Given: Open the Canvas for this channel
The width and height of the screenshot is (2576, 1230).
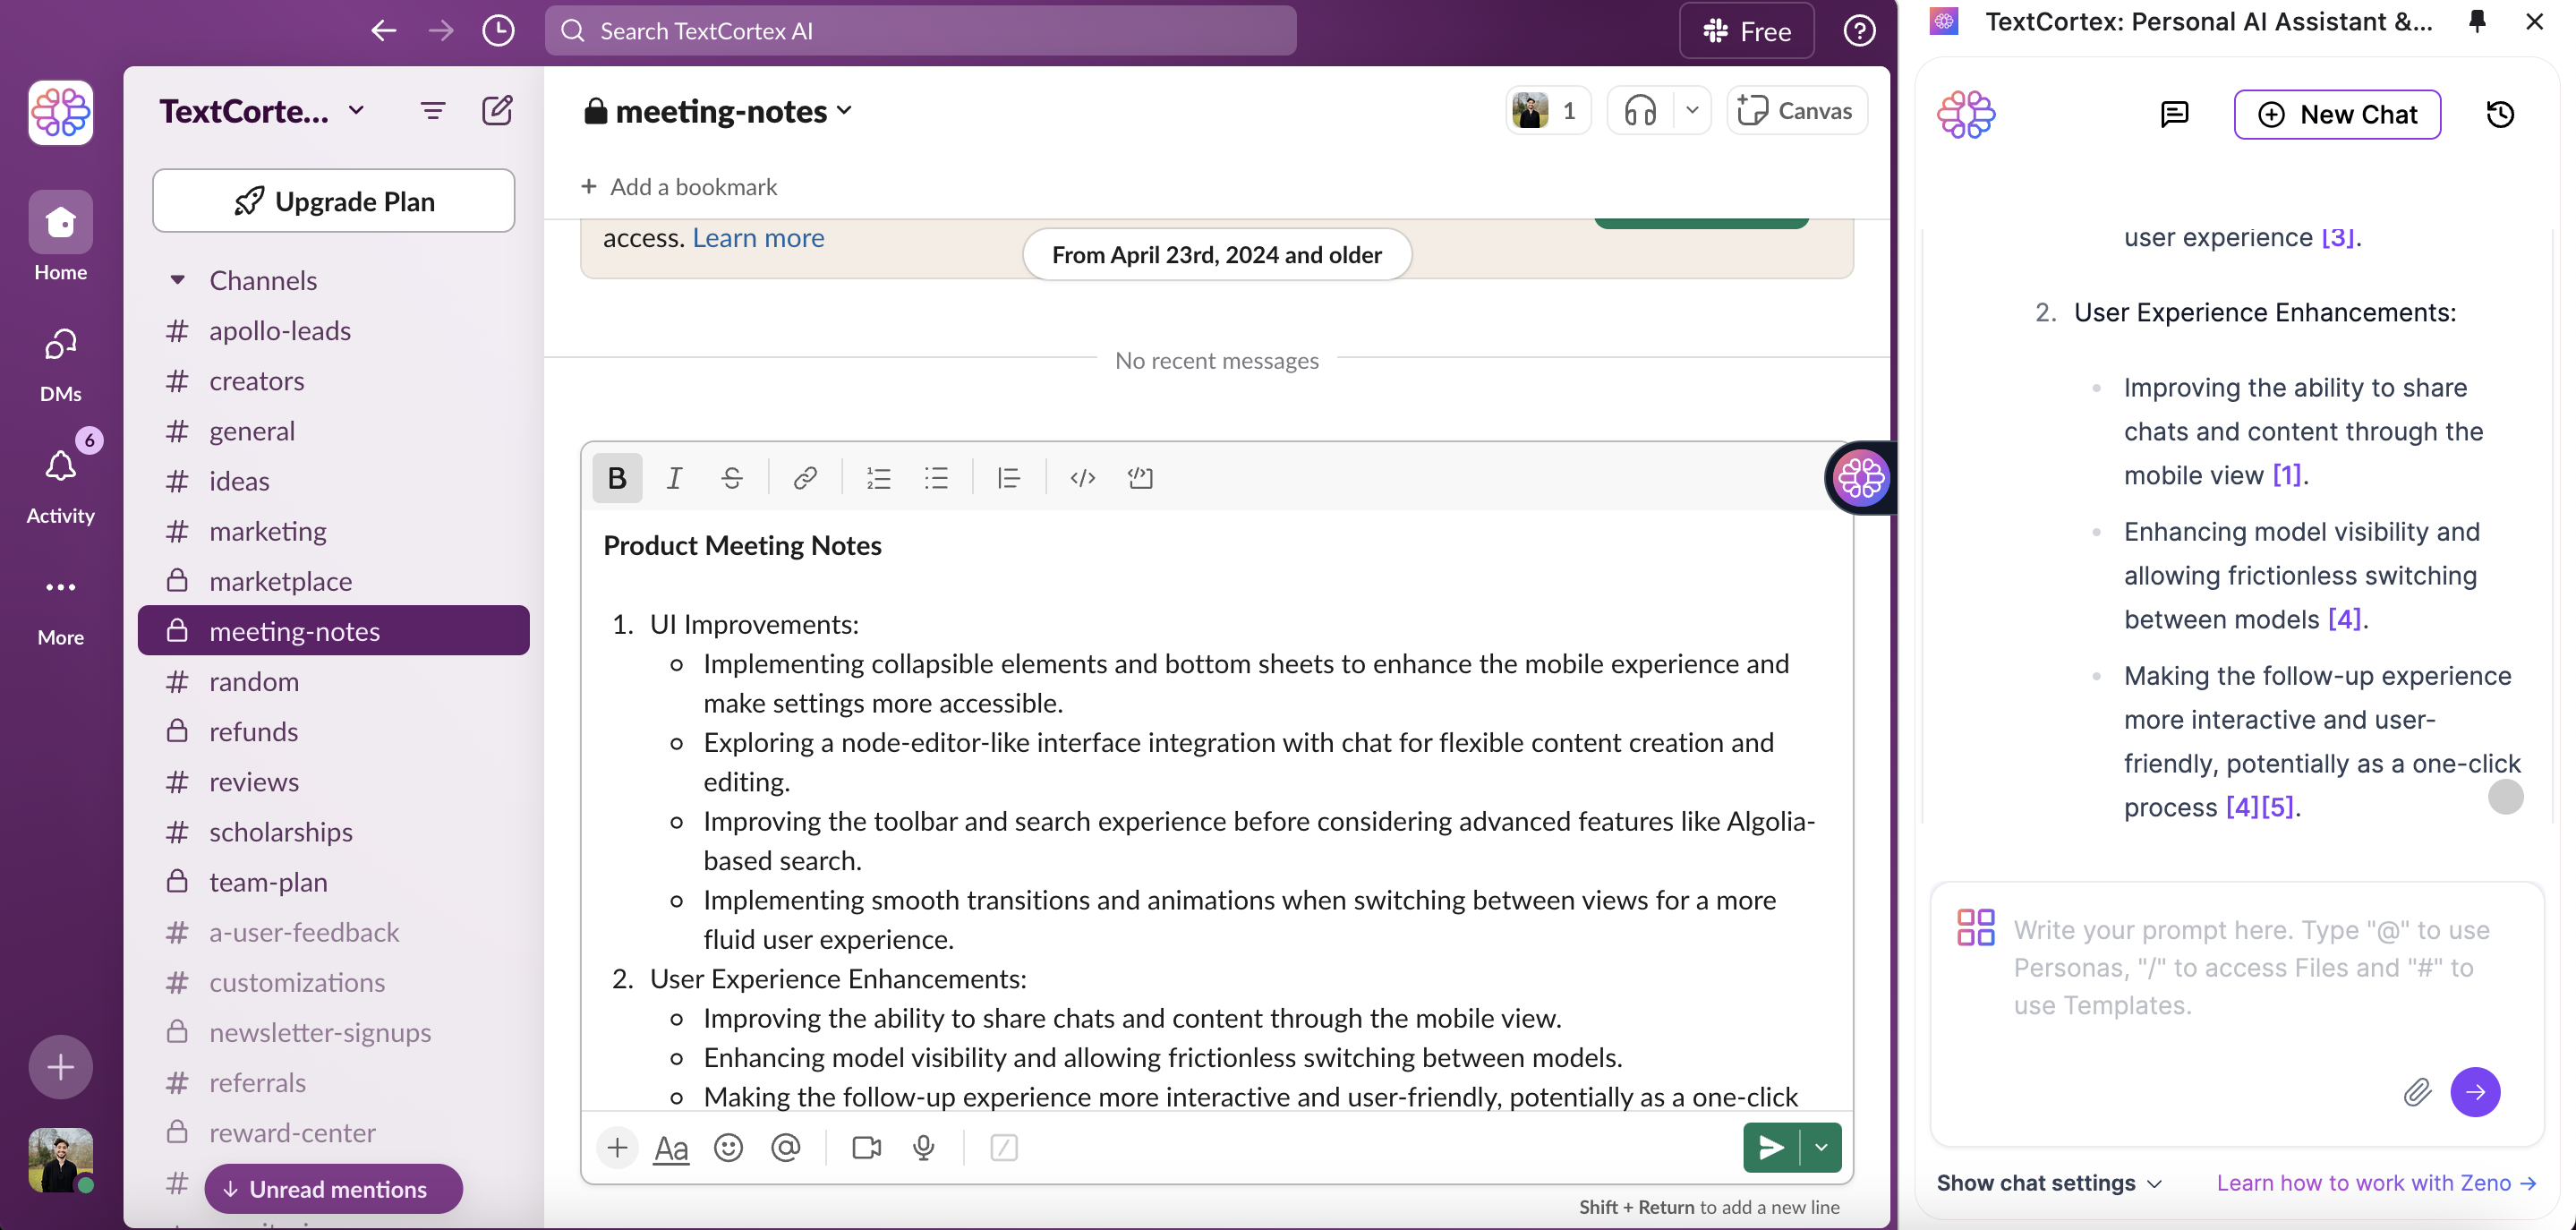Looking at the screenshot, I should tap(1796, 110).
